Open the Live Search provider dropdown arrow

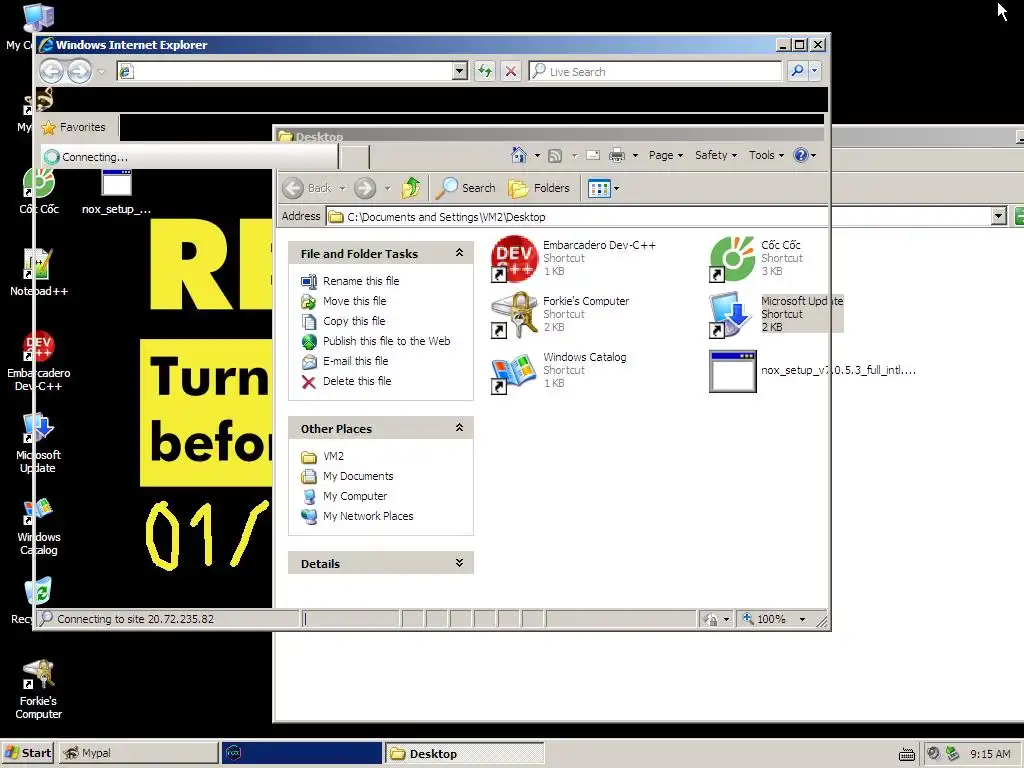(814, 71)
